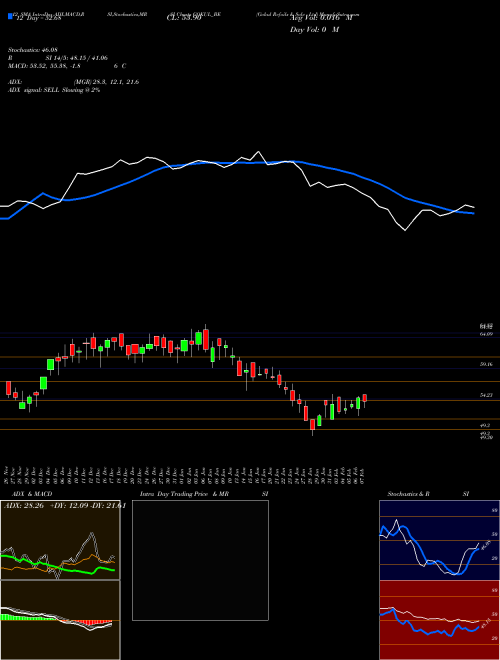The width and height of the screenshot is (500, 660).
Task: Click the 64.09 price axis label
Action: pos(486,334)
